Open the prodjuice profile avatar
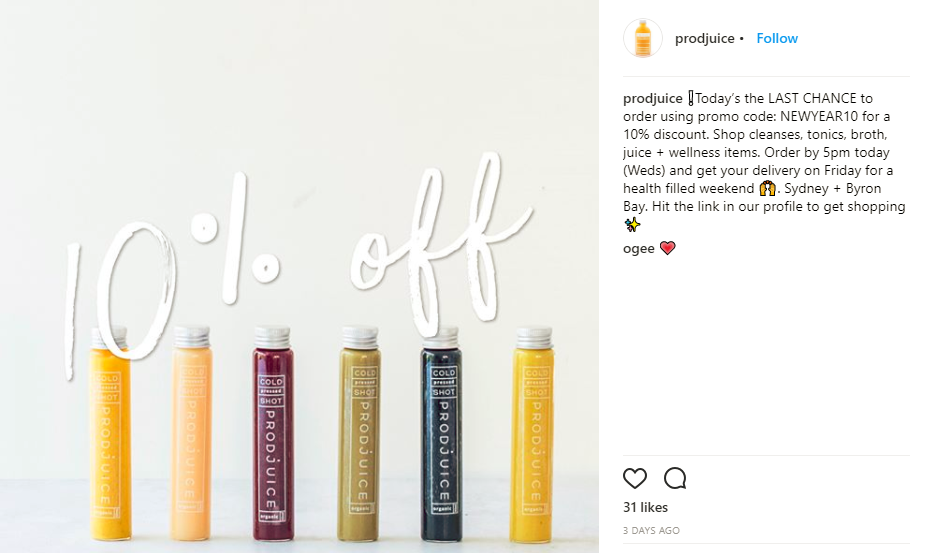Image resolution: width=934 pixels, height=553 pixels. click(643, 38)
